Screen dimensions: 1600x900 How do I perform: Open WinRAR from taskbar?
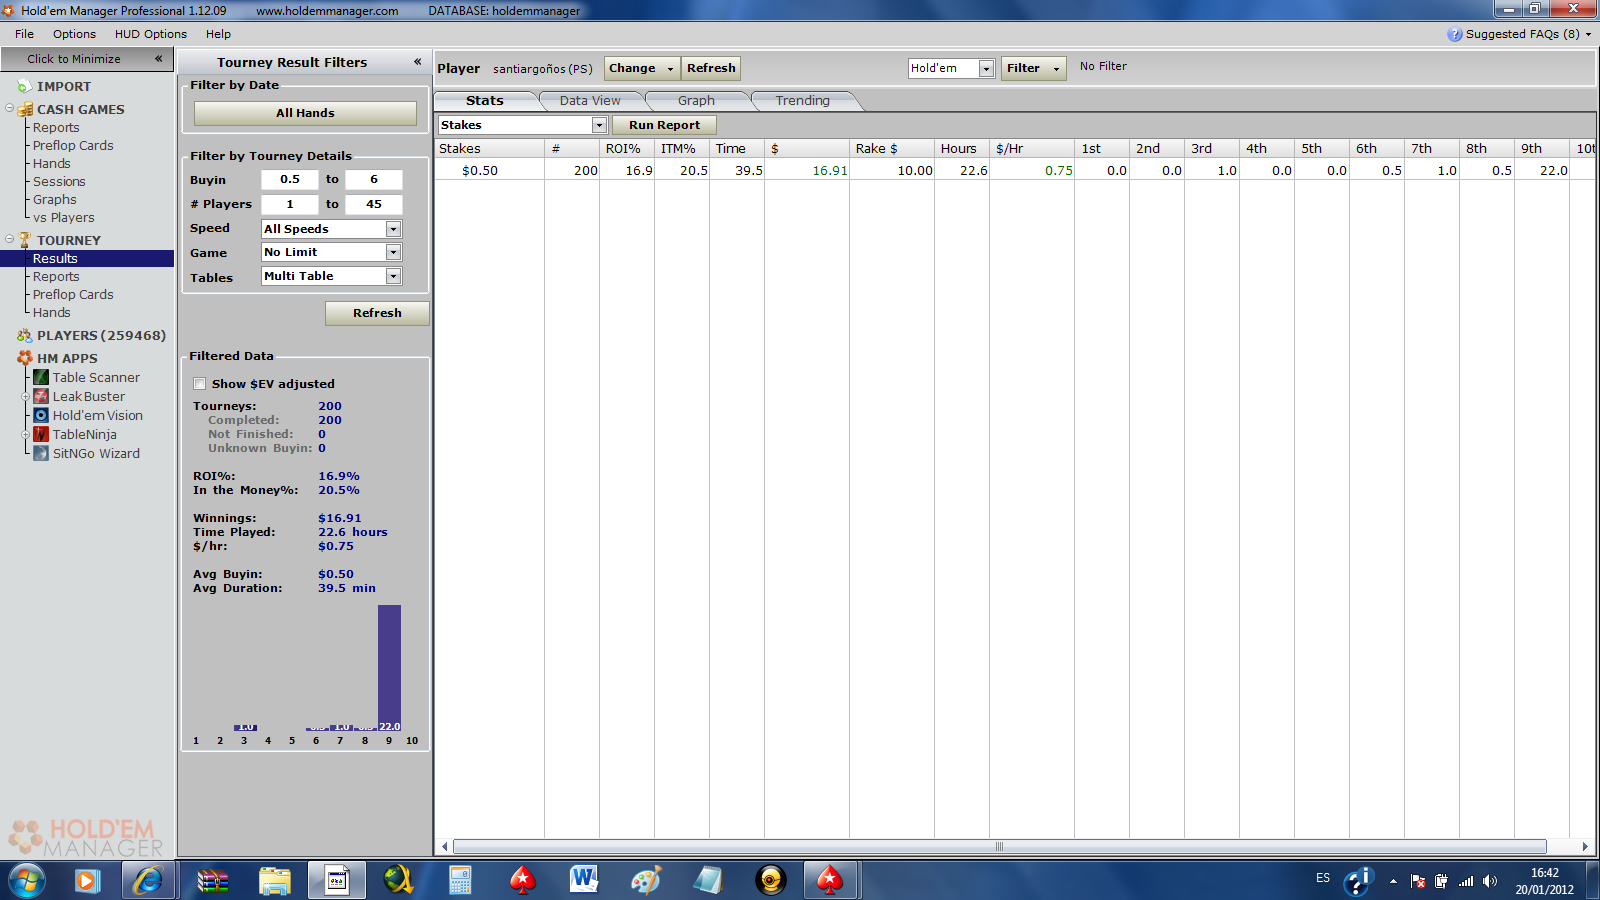[212, 881]
